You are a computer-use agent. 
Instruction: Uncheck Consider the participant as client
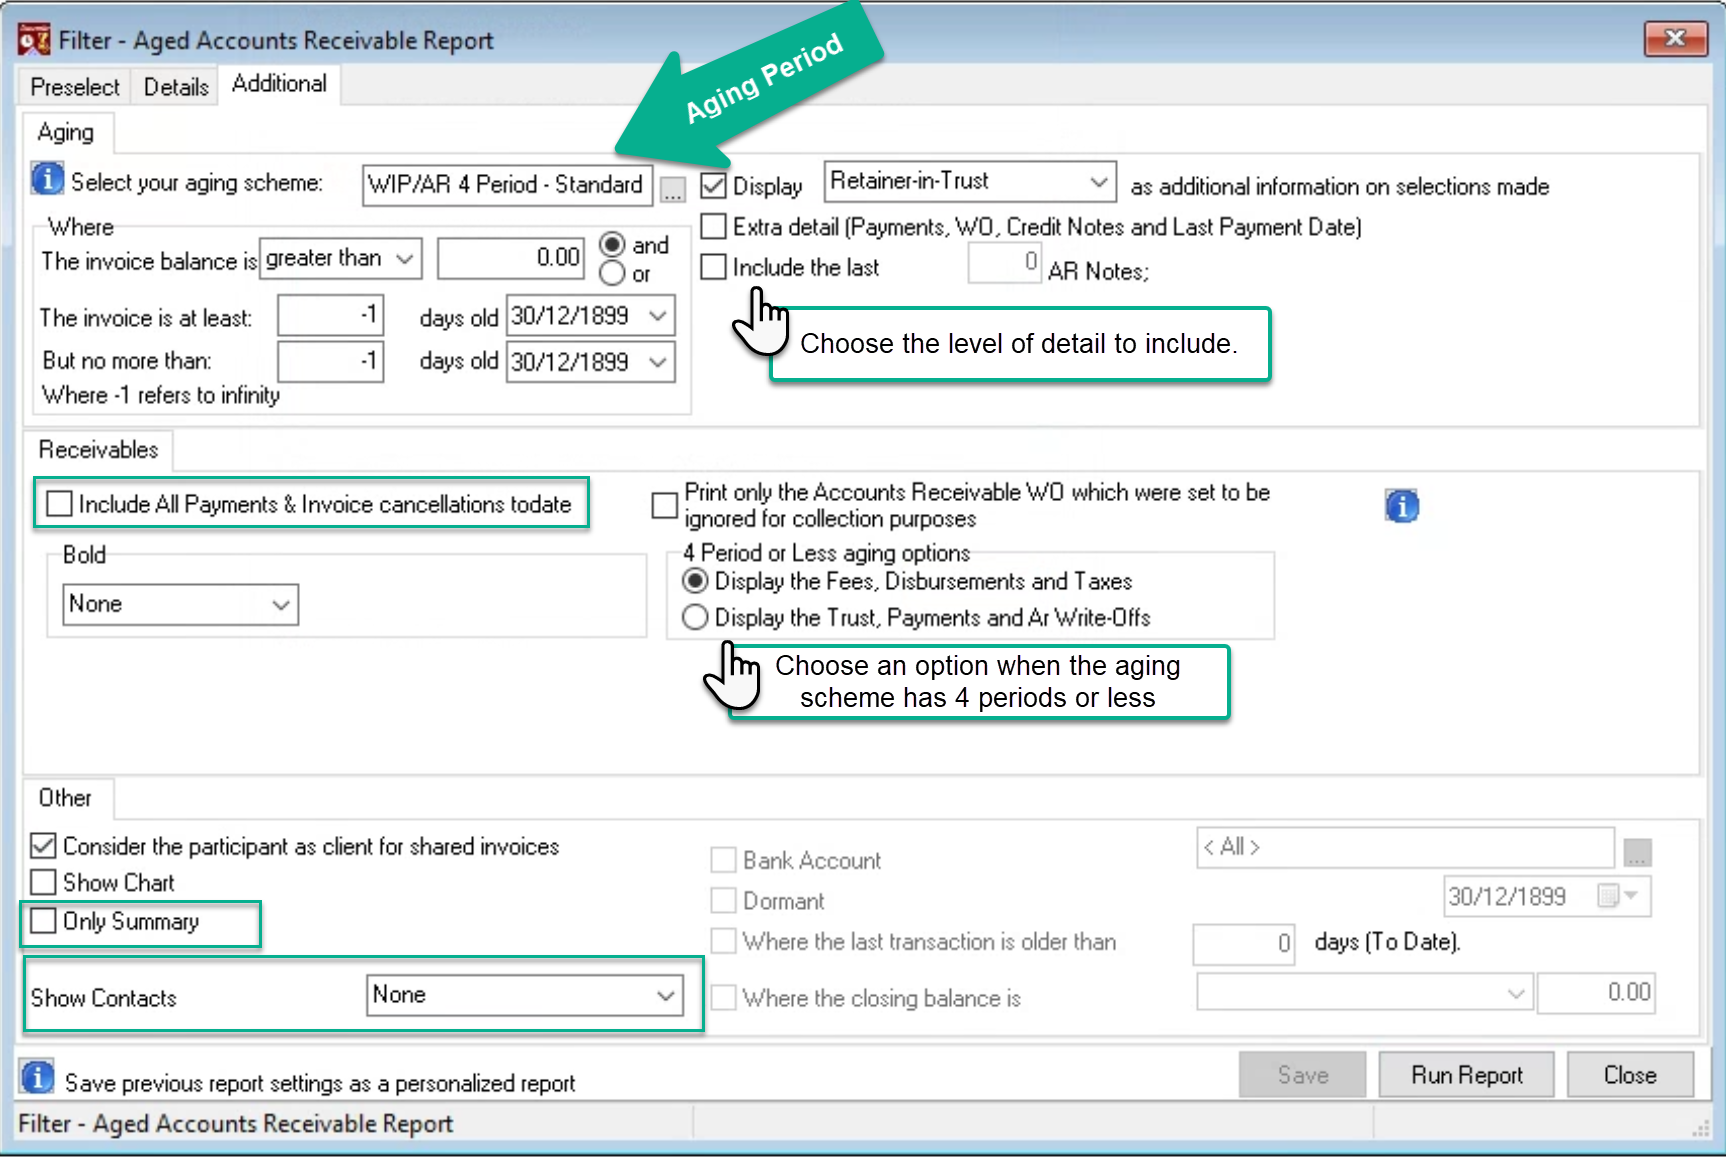[x=43, y=846]
